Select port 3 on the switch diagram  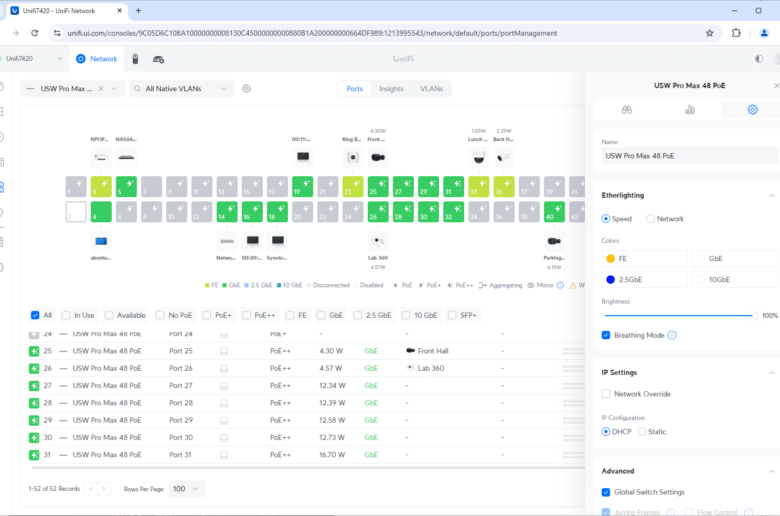click(101, 187)
